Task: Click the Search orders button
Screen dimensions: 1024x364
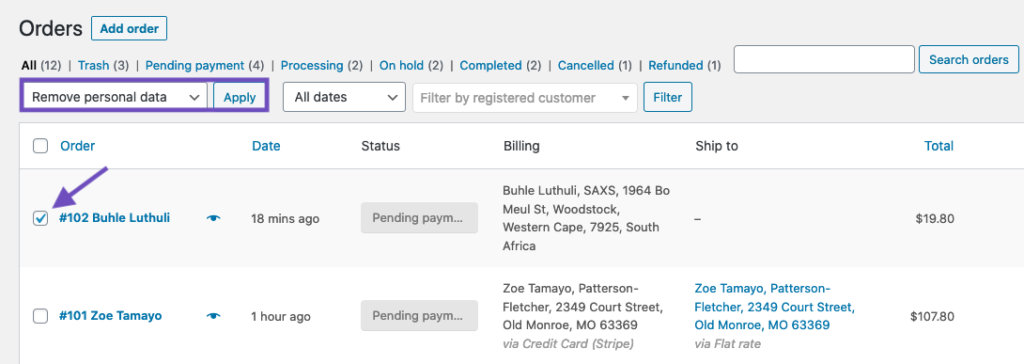Action: coord(968,59)
